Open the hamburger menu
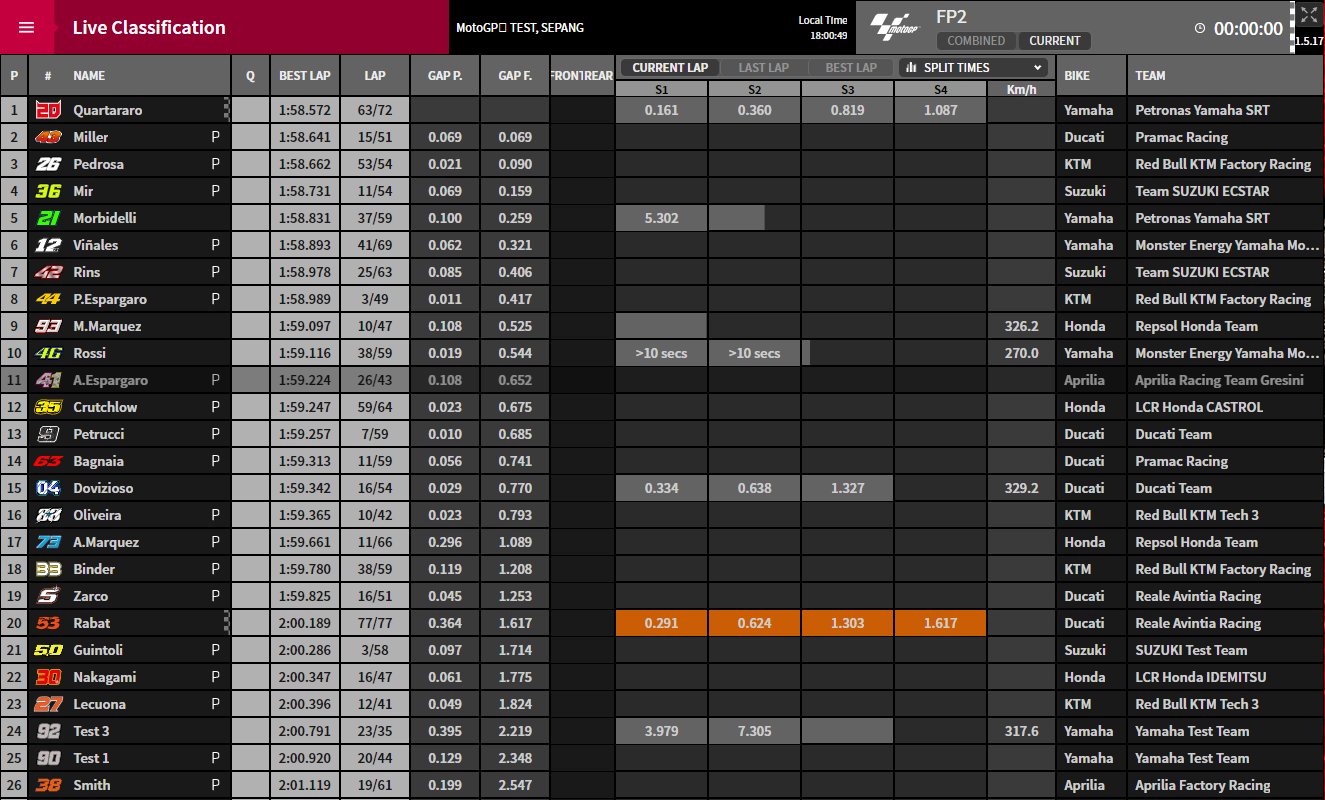 click(x=27, y=27)
